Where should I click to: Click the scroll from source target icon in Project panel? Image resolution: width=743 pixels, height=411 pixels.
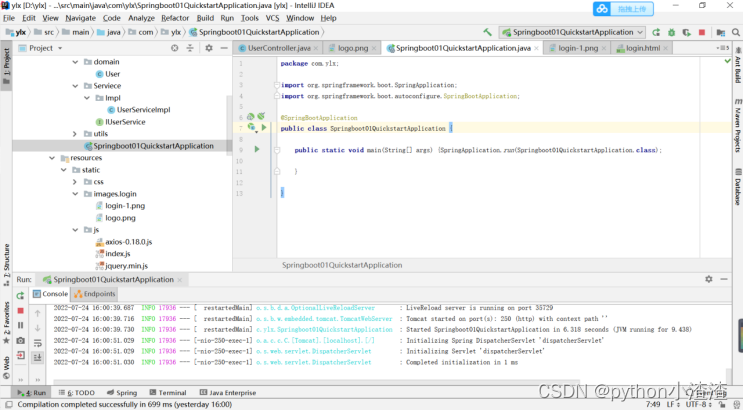point(175,48)
